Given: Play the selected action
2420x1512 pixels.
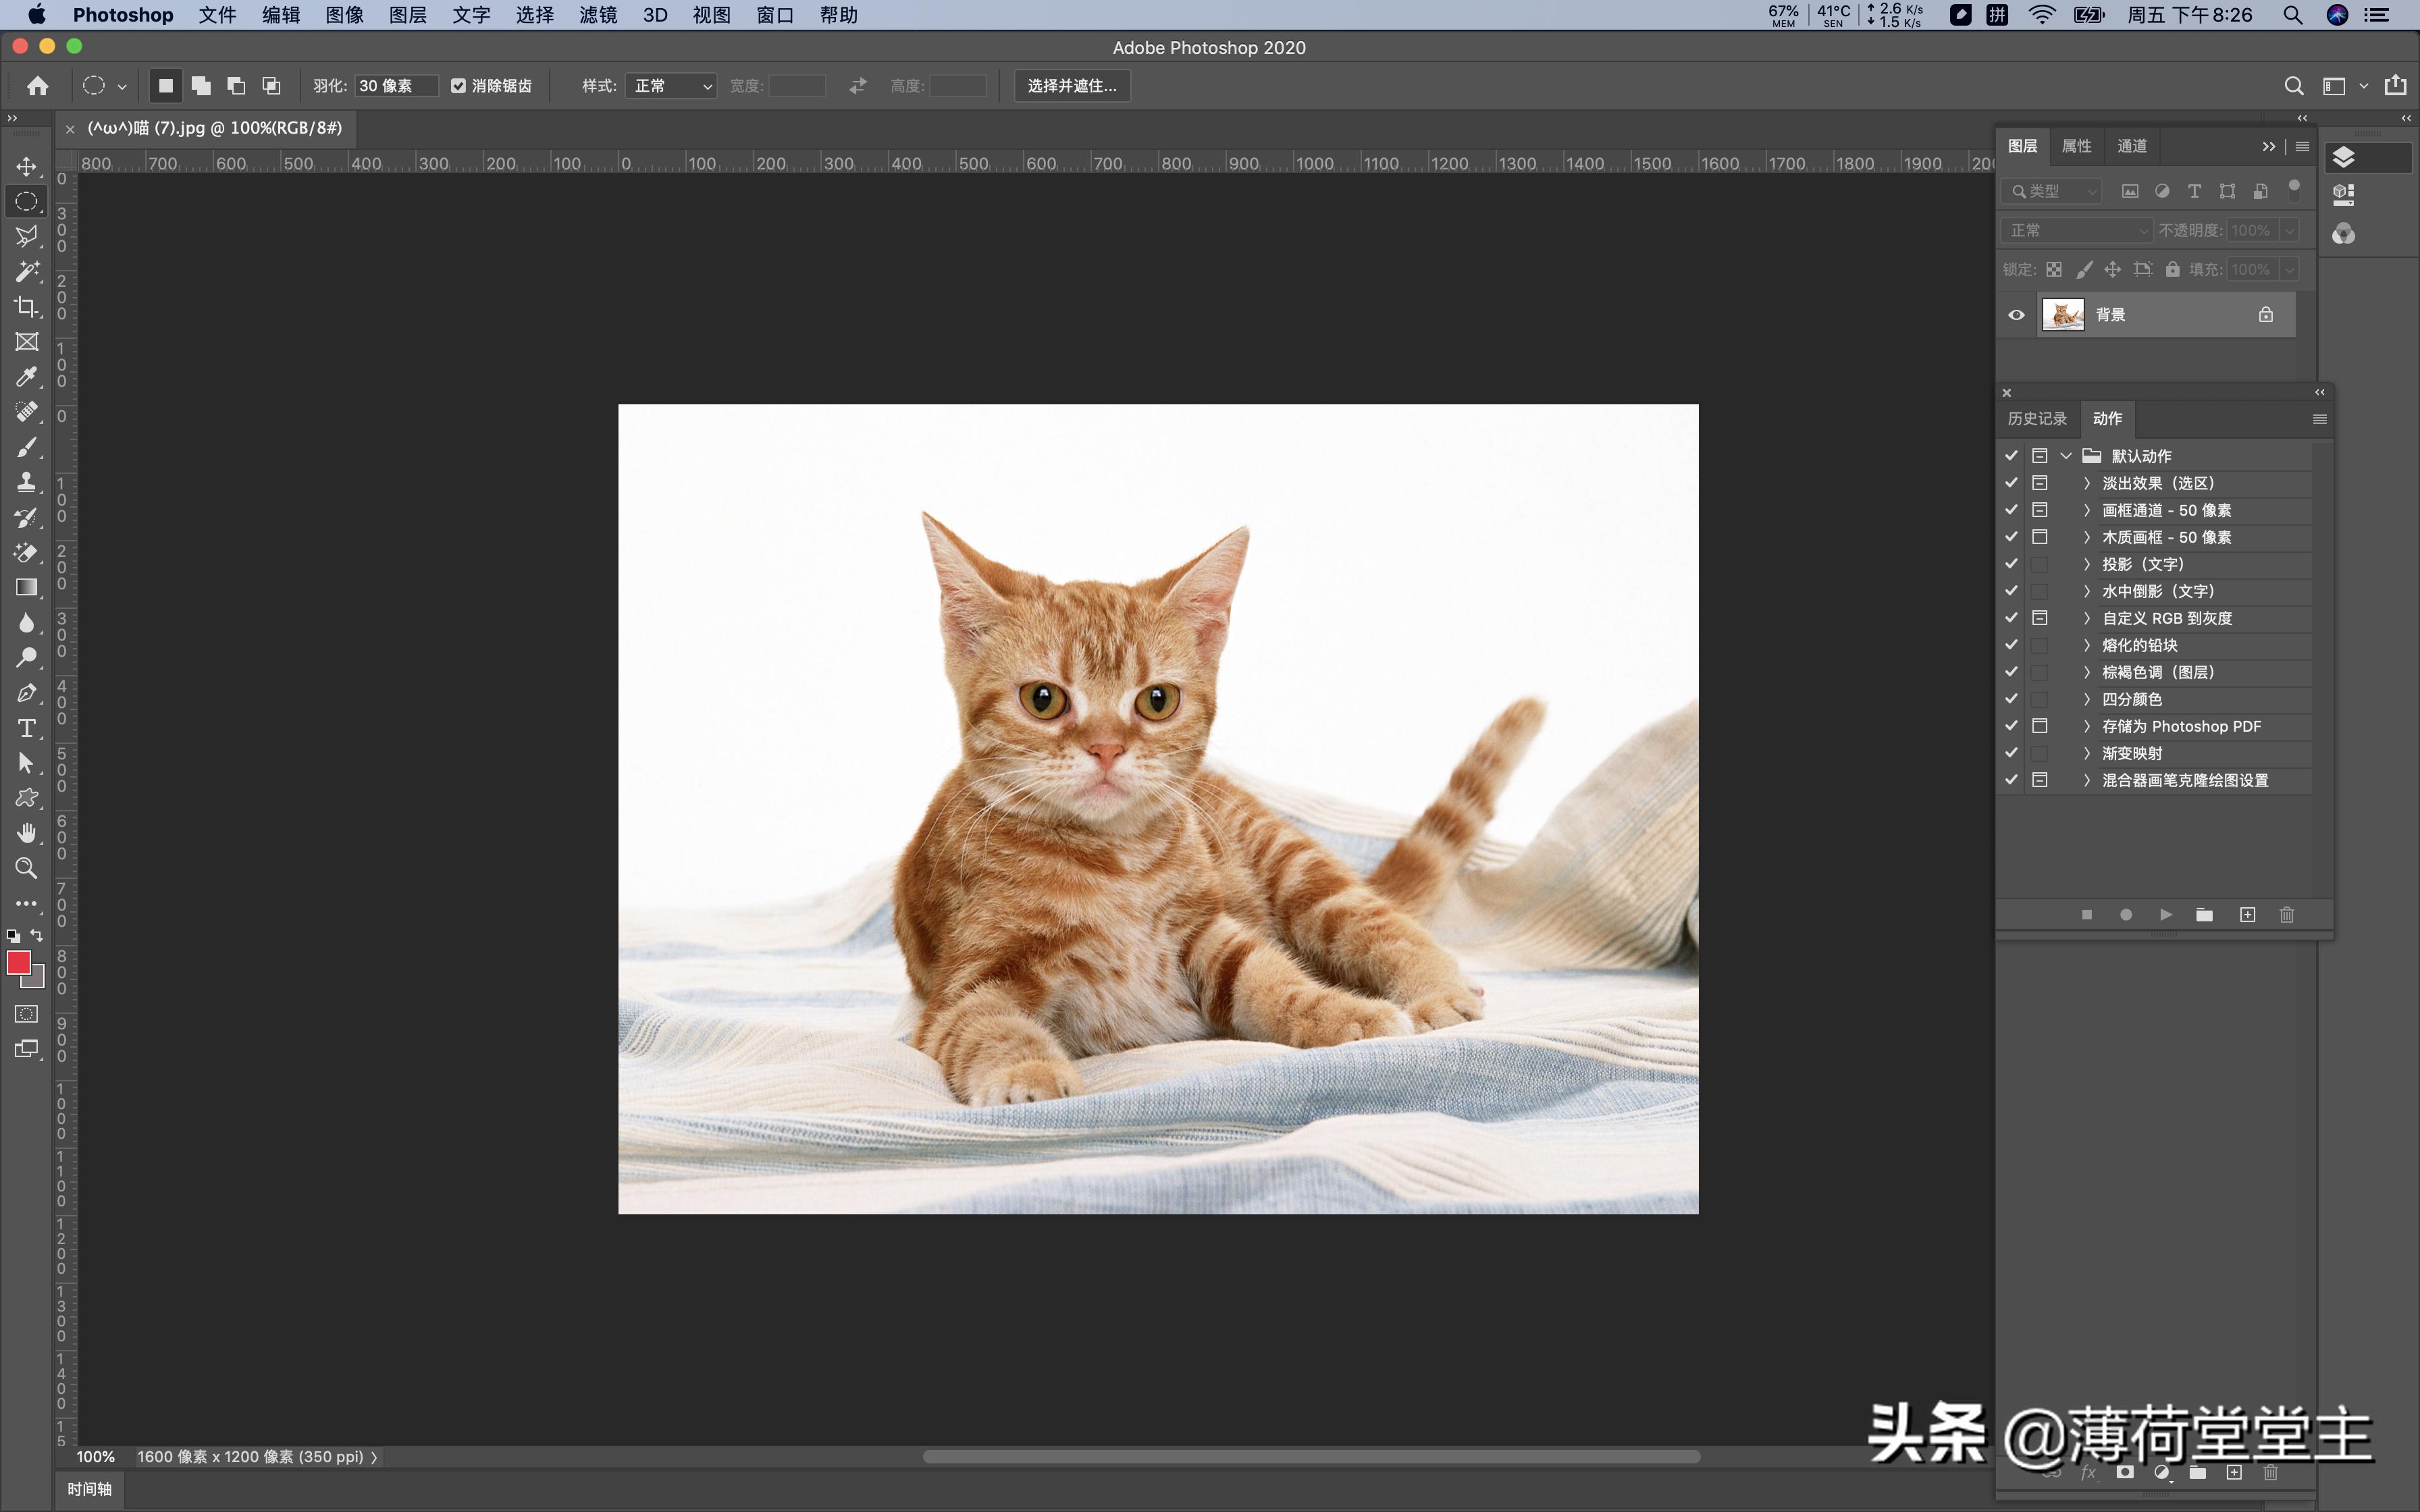Looking at the screenshot, I should (x=2166, y=914).
